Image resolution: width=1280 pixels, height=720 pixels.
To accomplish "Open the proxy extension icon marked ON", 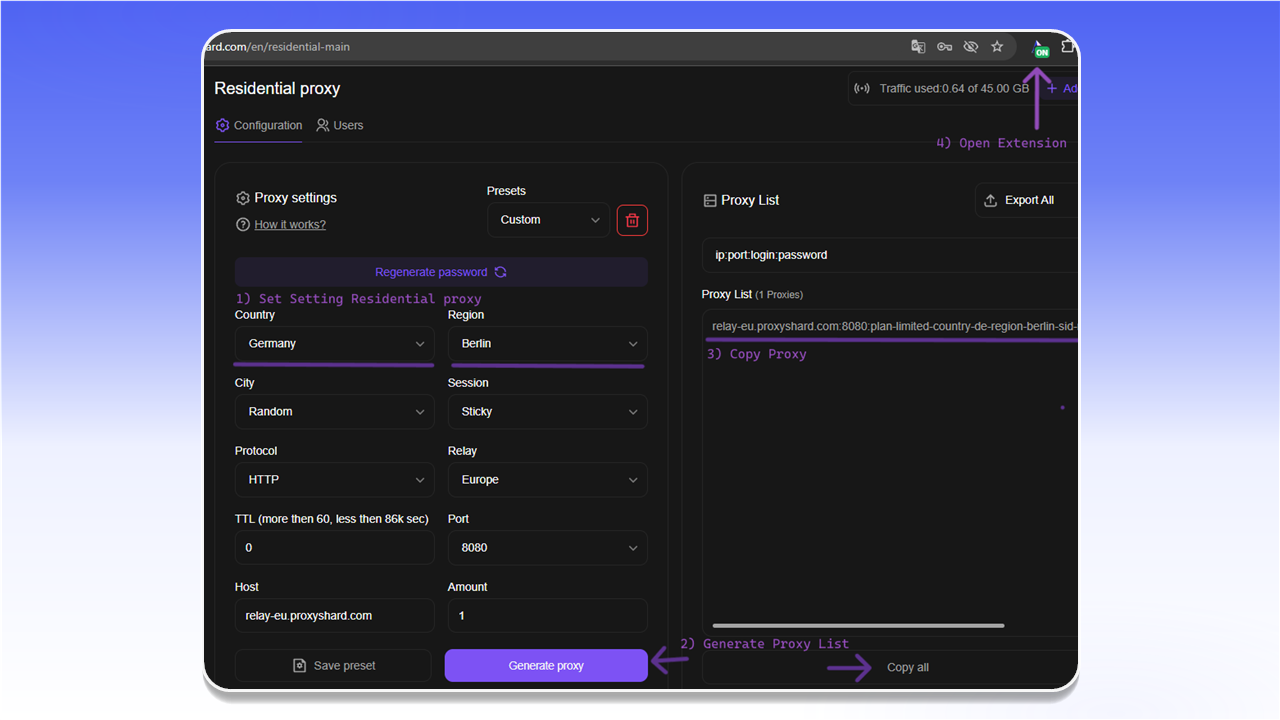I will (1040, 48).
